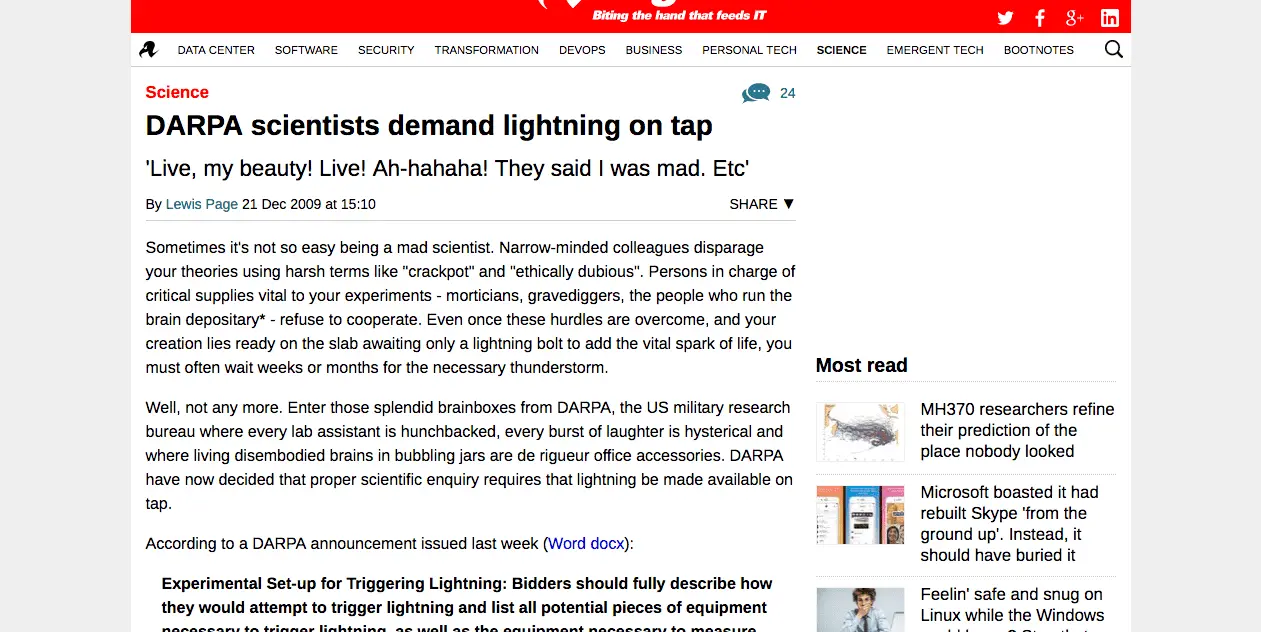Open the comments speech bubble icon
Image resolution: width=1261 pixels, height=632 pixels.
tap(756, 93)
